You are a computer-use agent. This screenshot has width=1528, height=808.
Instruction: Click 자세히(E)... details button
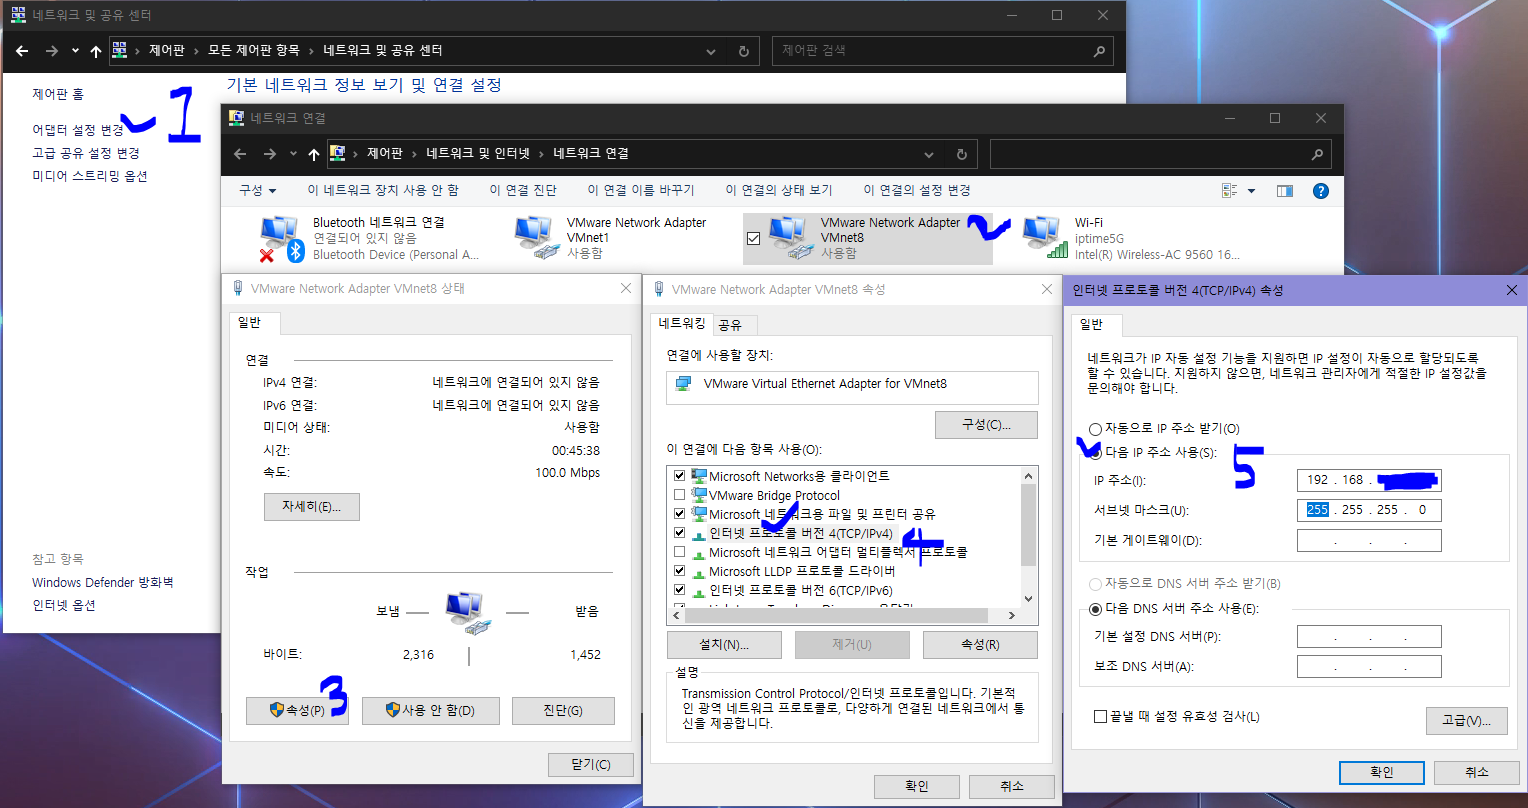(312, 506)
